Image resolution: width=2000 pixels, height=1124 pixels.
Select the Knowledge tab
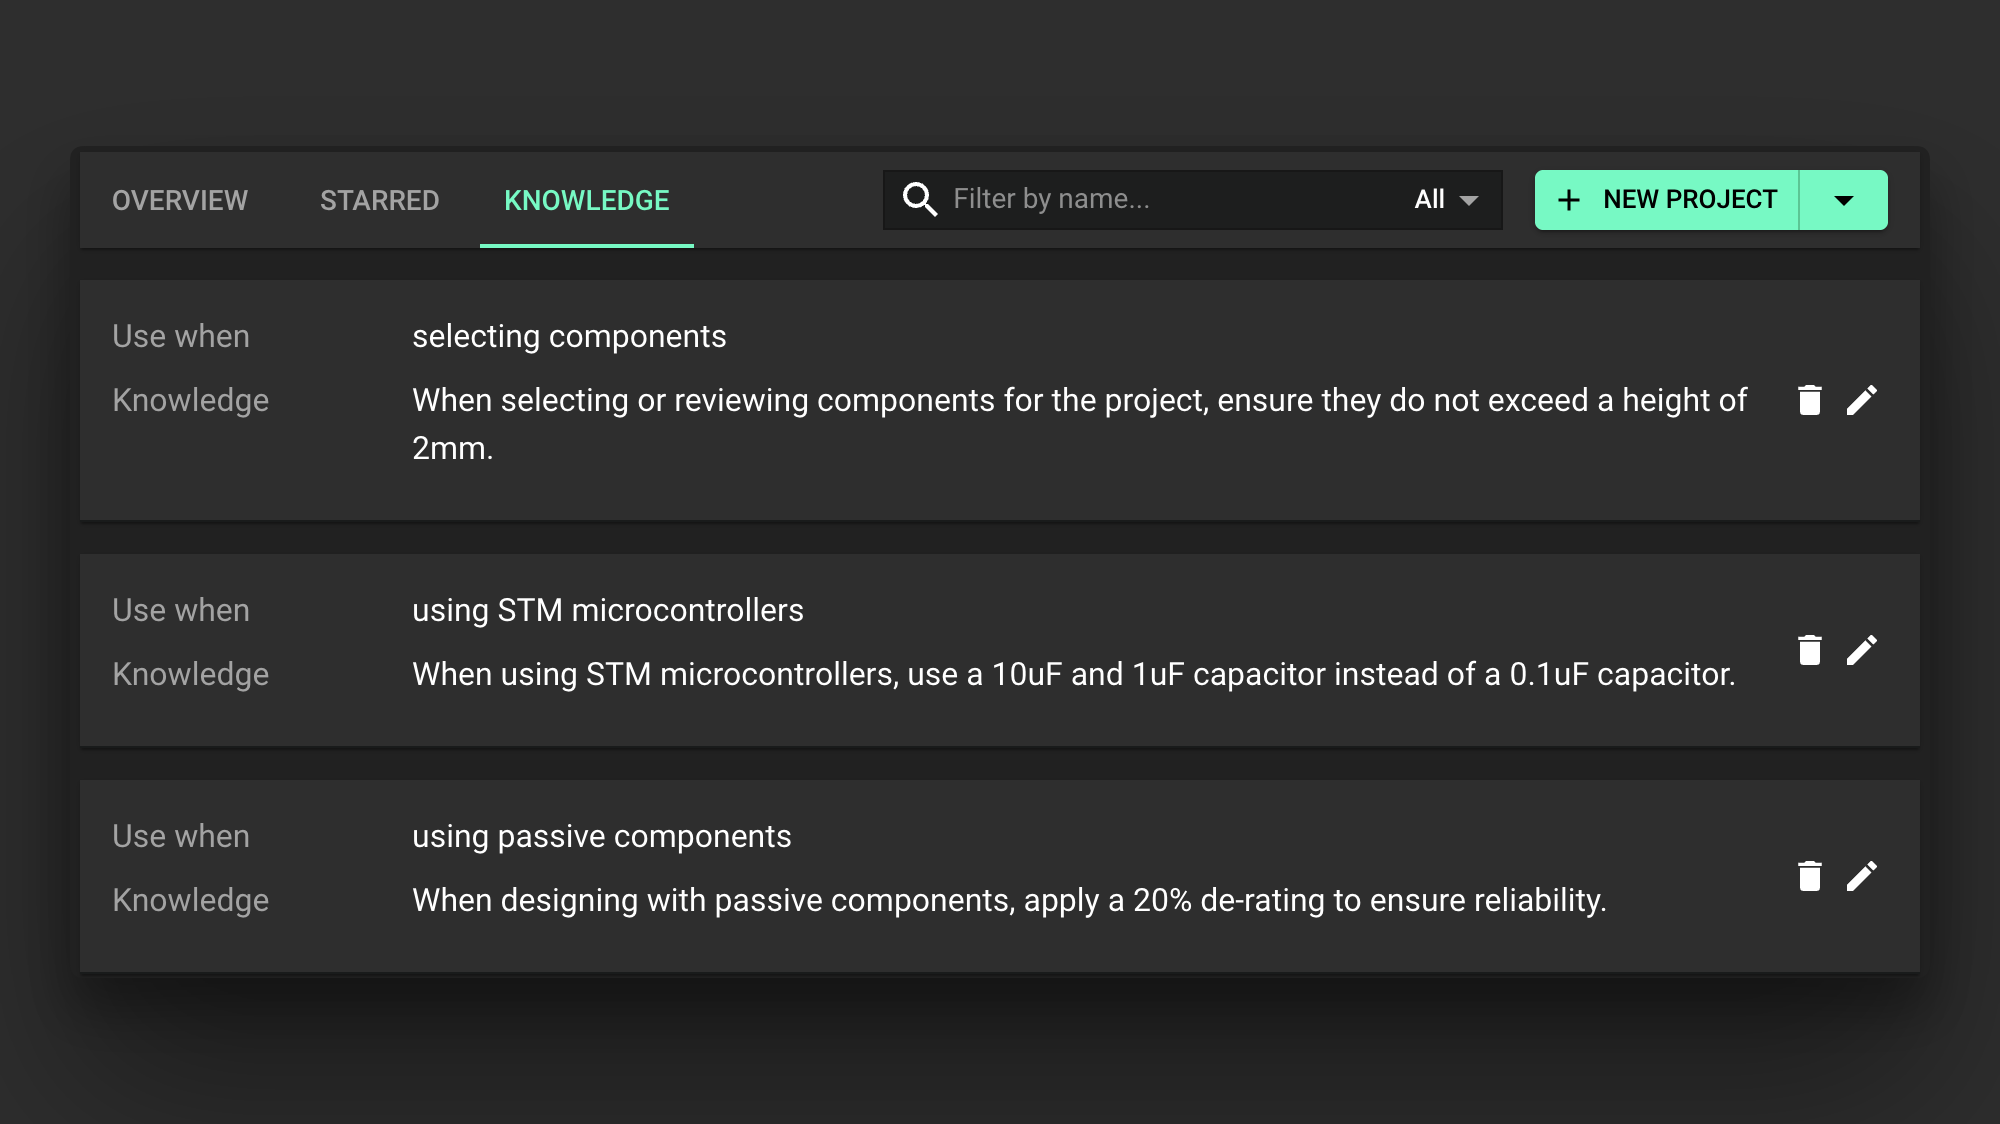[586, 200]
